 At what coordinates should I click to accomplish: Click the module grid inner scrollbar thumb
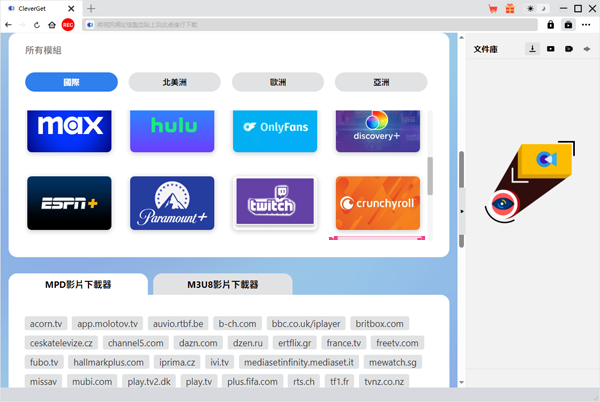[x=430, y=176]
